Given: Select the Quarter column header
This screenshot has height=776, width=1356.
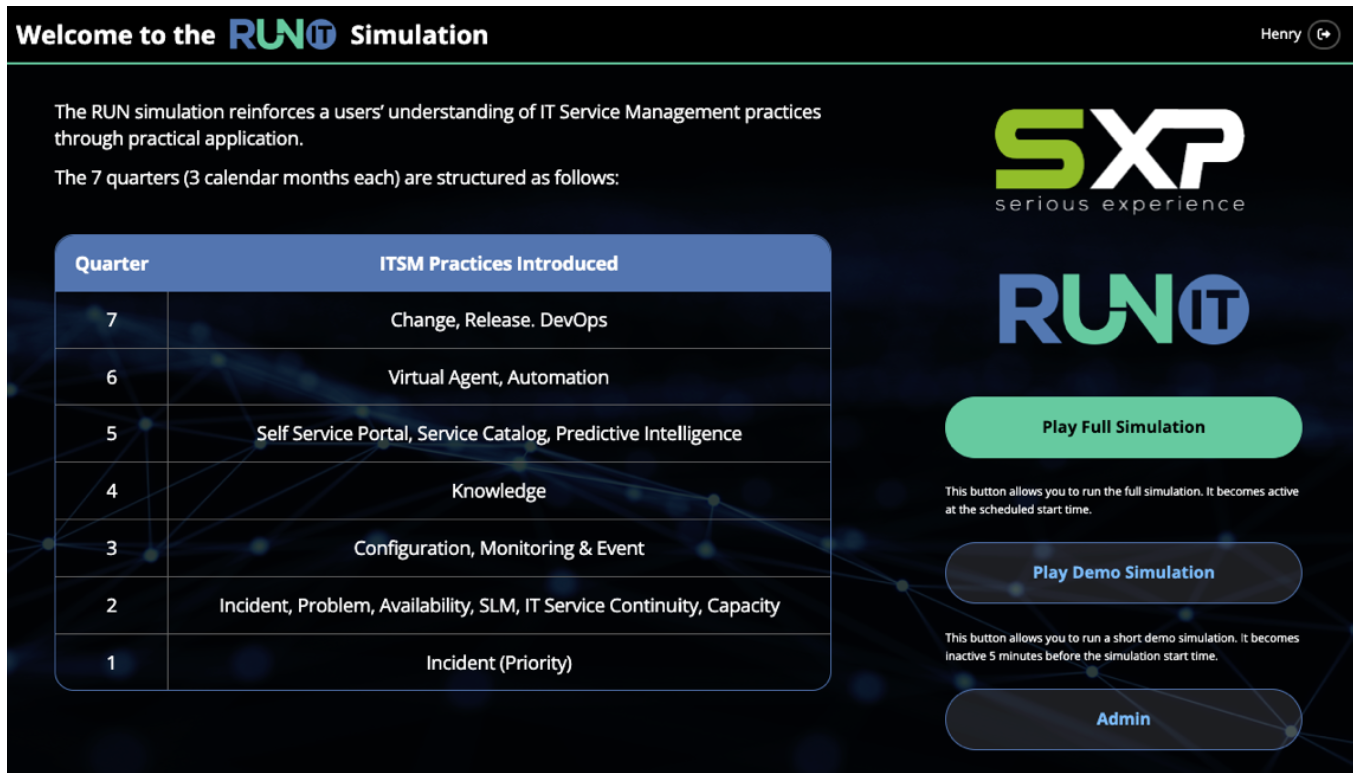Looking at the screenshot, I should coord(111,264).
